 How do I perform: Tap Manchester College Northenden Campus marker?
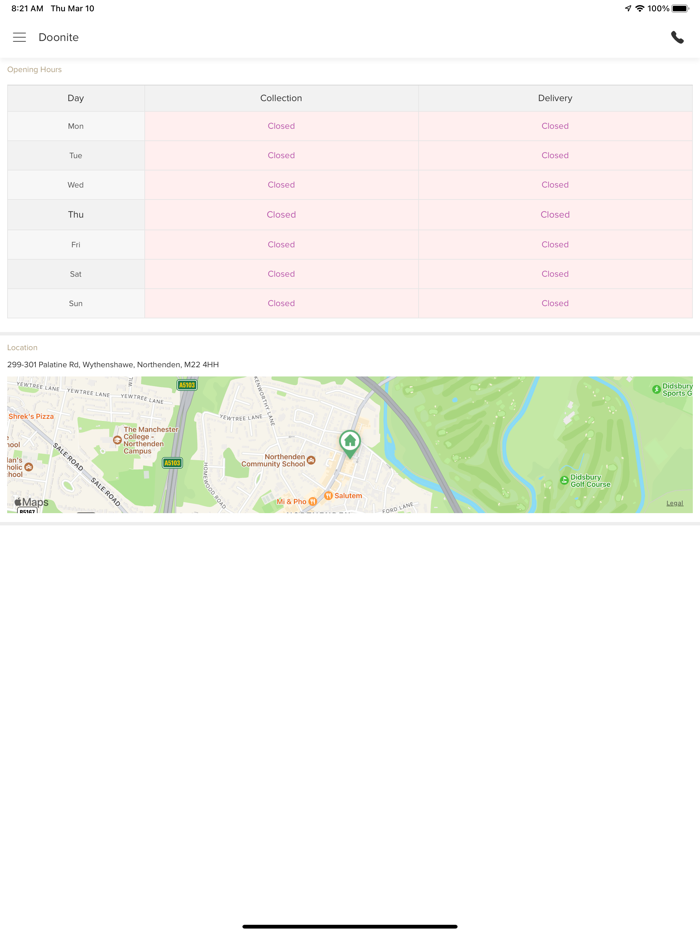[x=117, y=440]
